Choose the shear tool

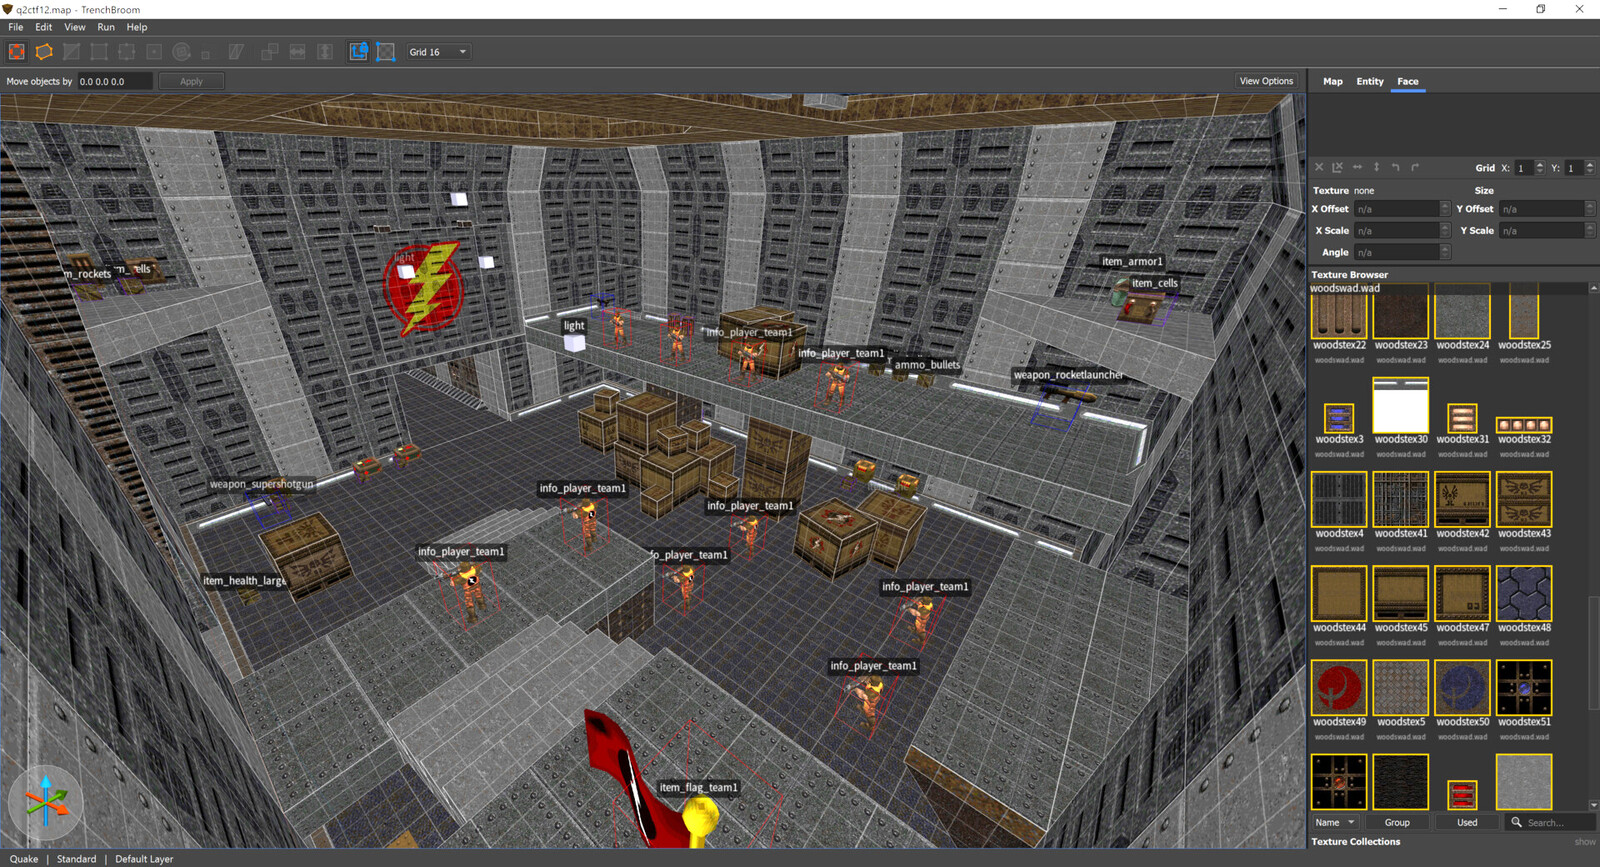[x=236, y=52]
